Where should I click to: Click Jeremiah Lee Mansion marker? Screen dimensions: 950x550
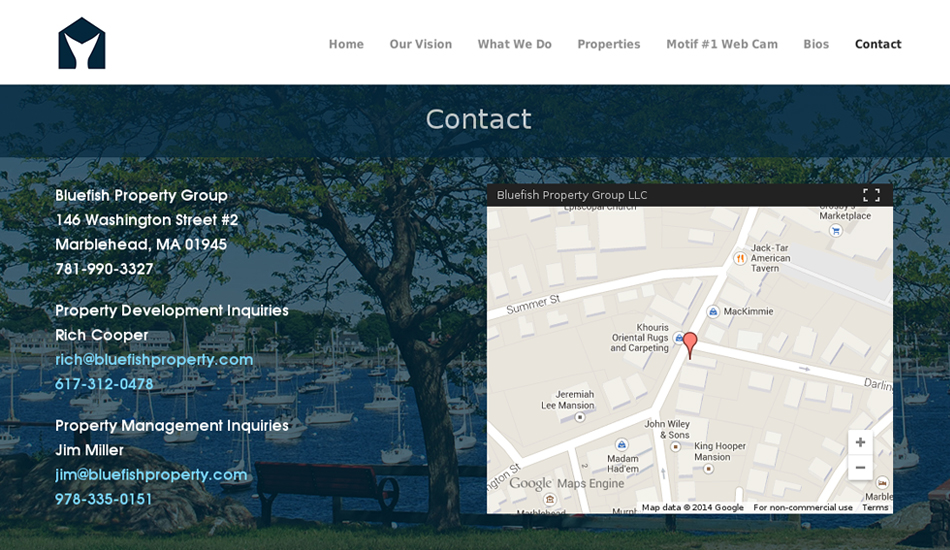click(x=580, y=417)
